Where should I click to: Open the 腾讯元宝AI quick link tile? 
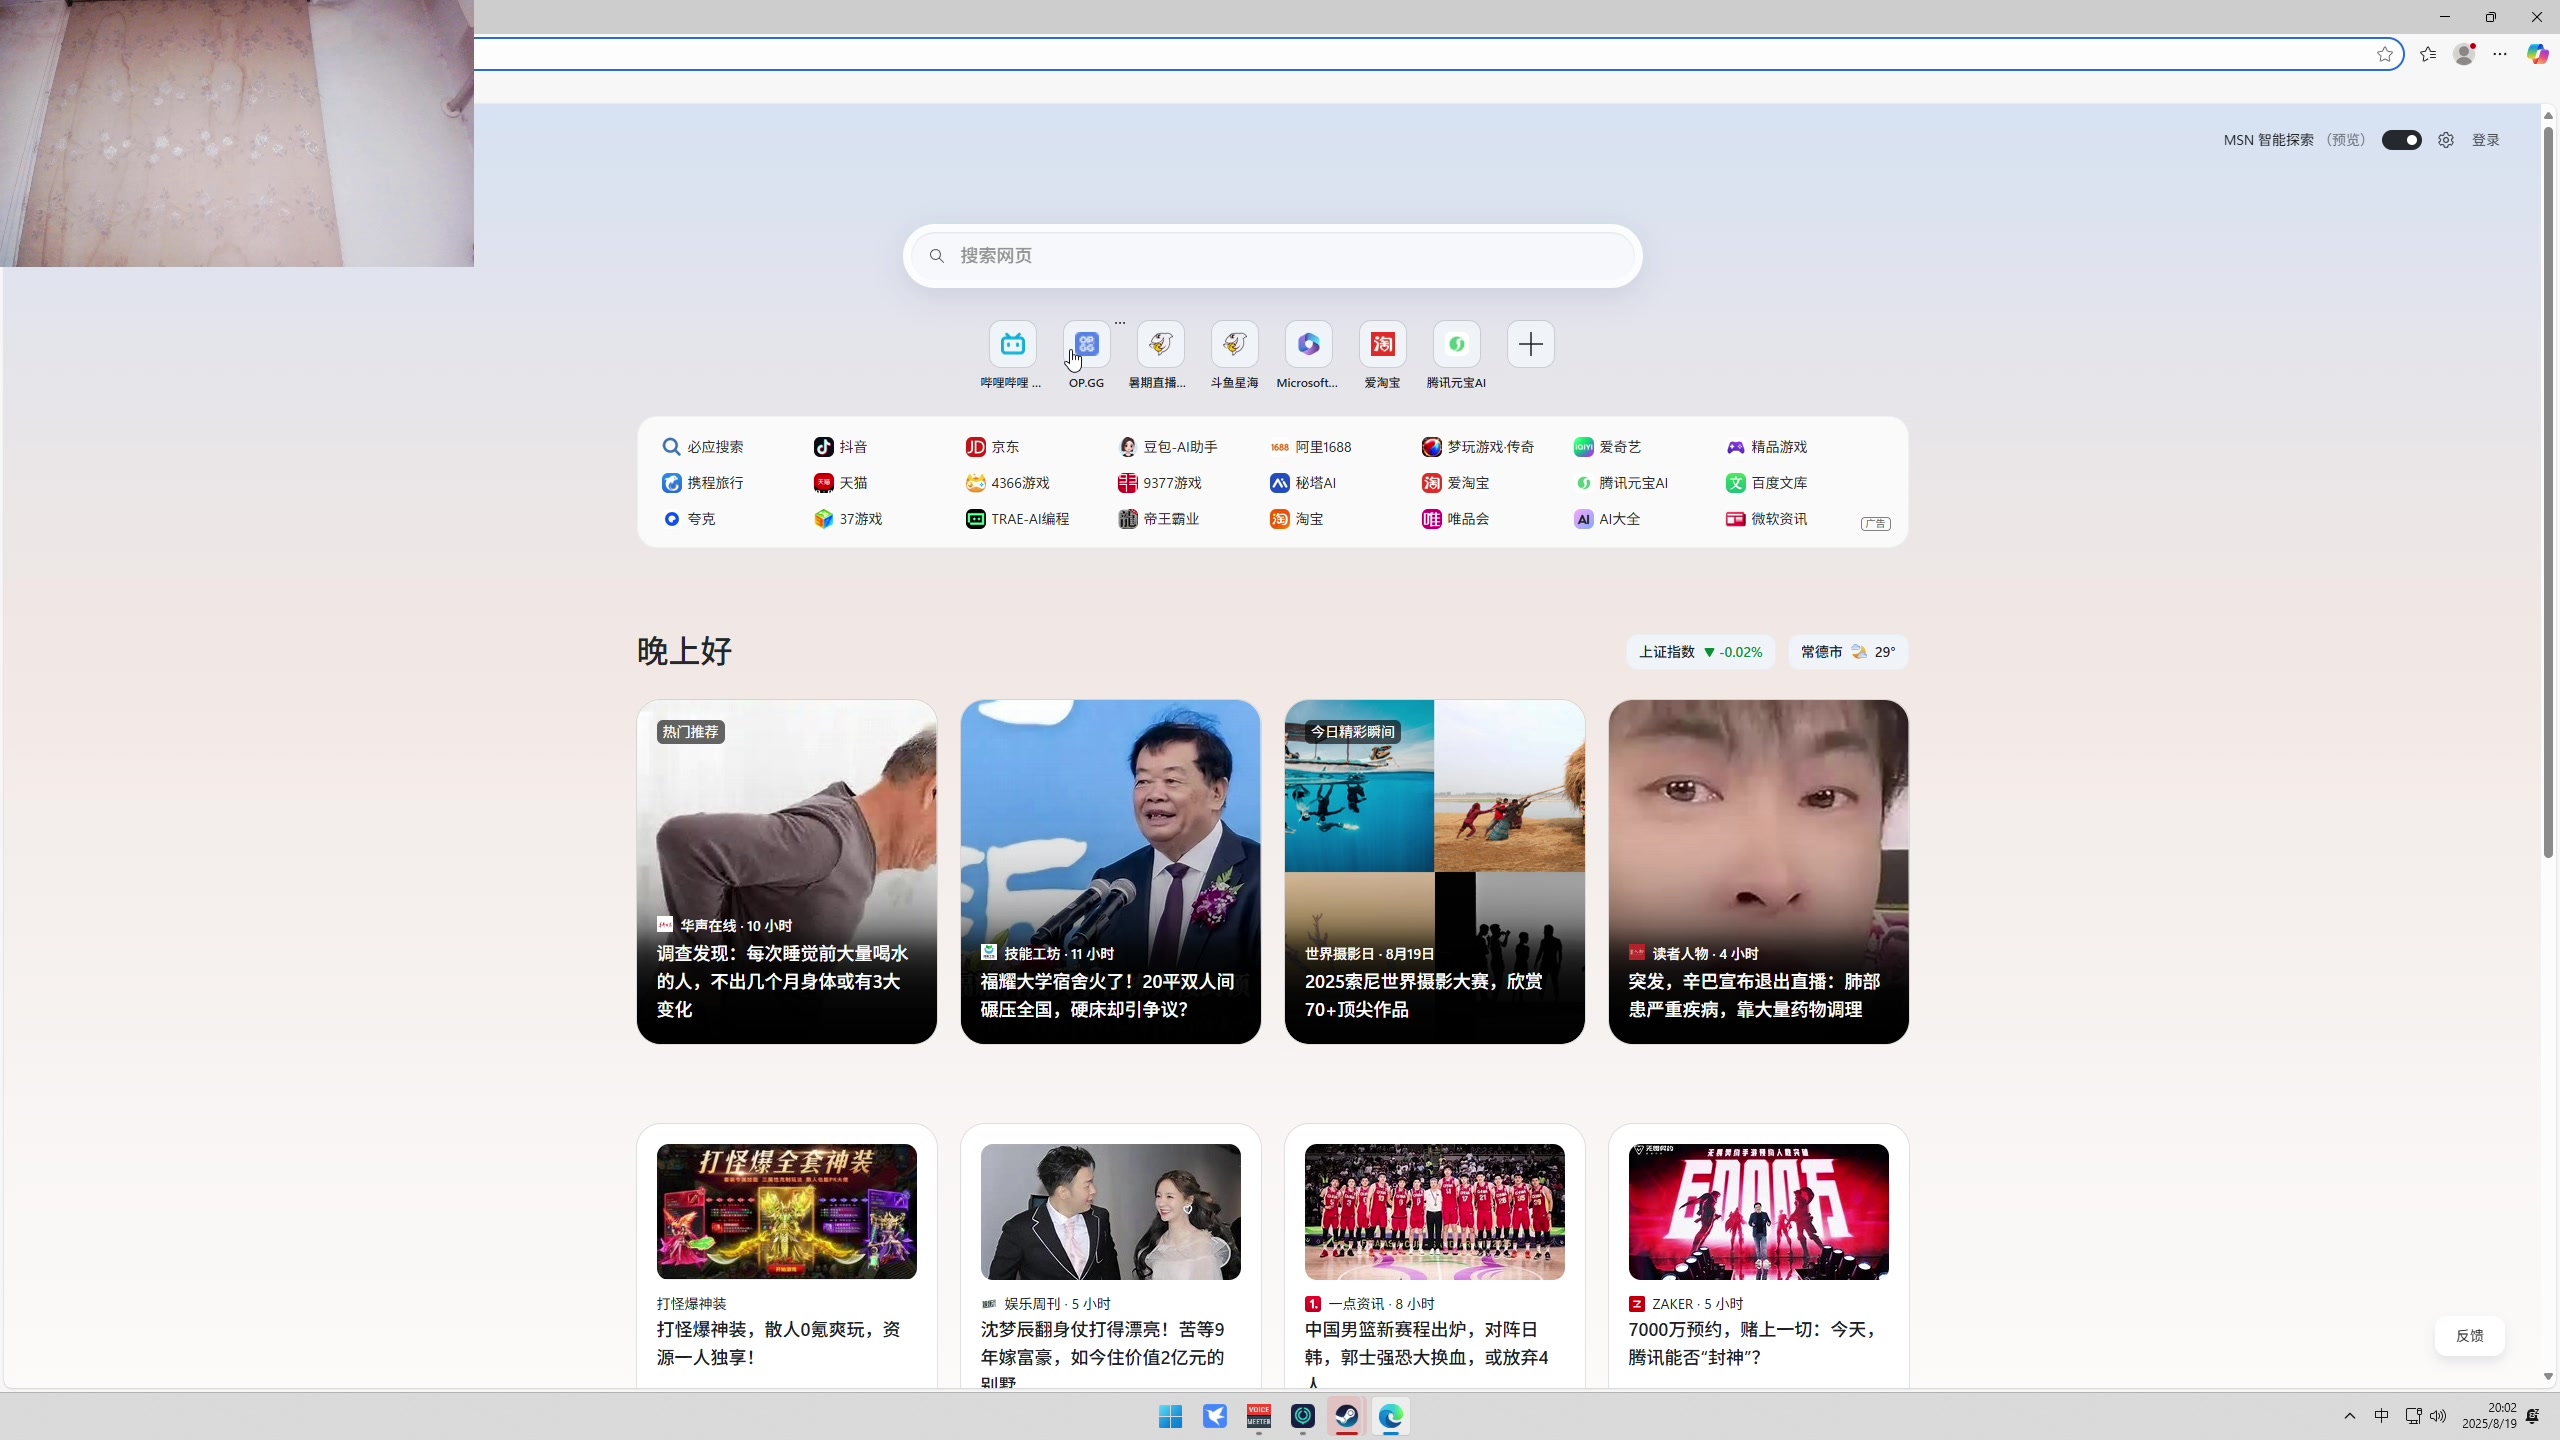(1456, 345)
